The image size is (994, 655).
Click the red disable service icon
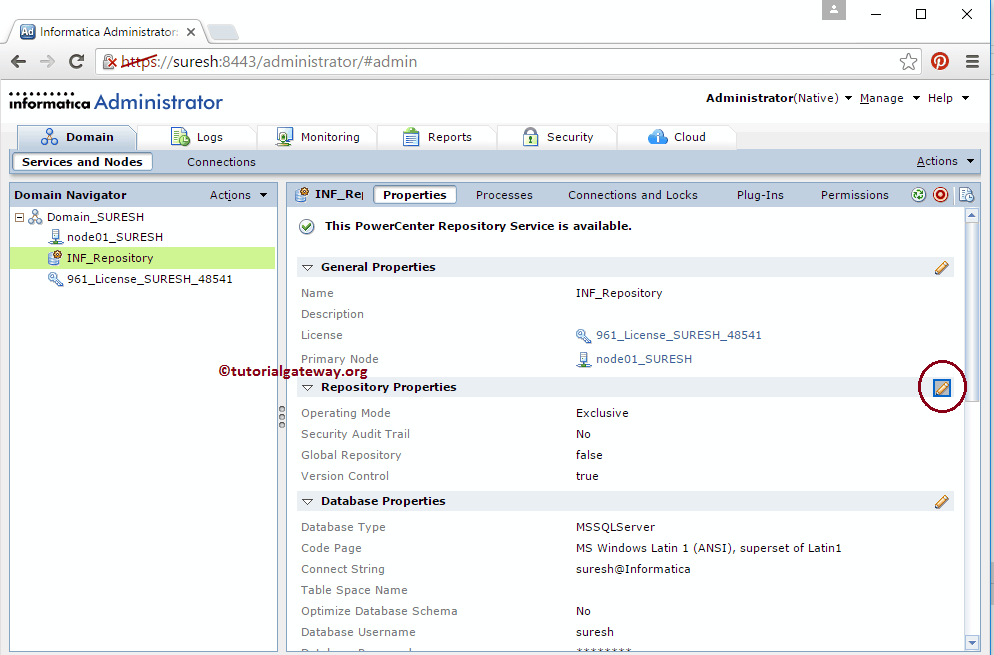pos(940,194)
